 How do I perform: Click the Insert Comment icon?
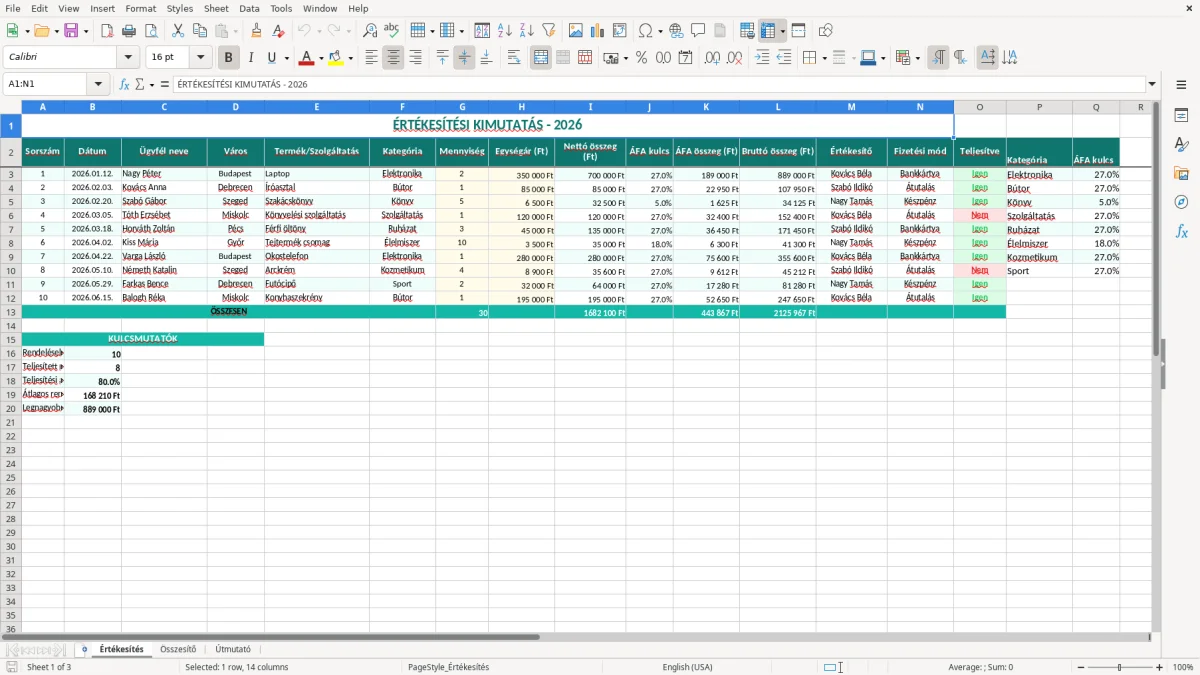(698, 31)
